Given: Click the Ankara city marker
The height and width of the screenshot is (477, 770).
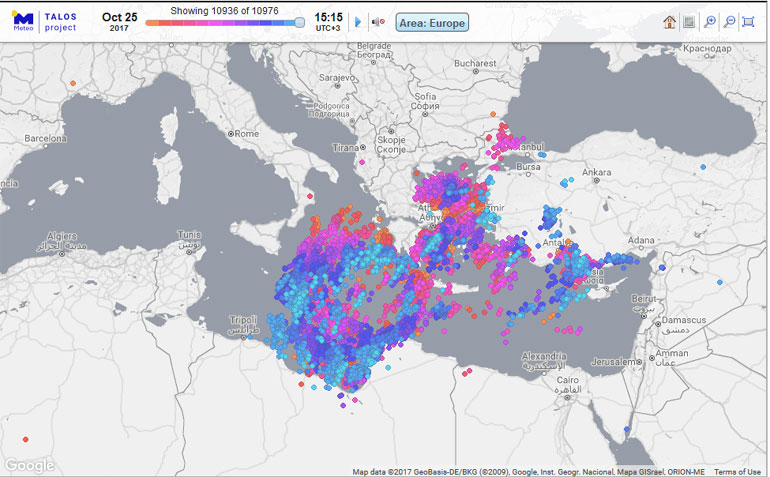Looking at the screenshot, I should point(596,172).
